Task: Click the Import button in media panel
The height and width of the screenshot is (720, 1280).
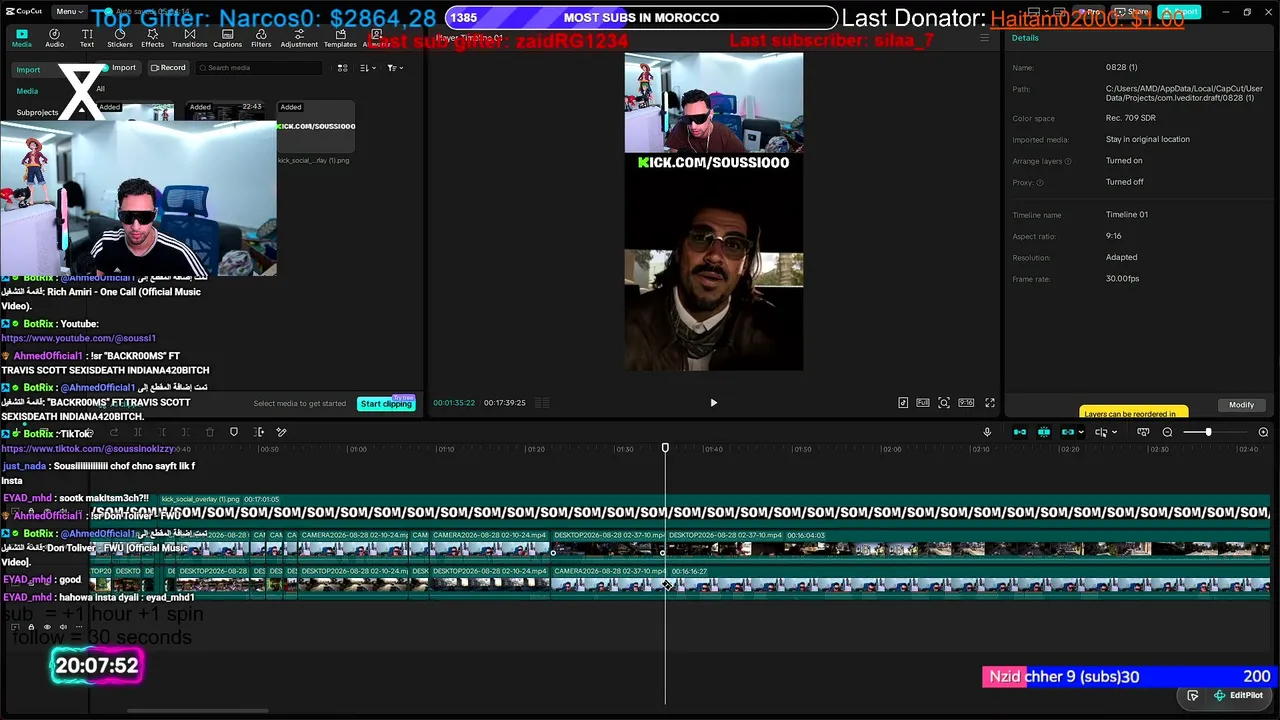Action: coord(119,68)
